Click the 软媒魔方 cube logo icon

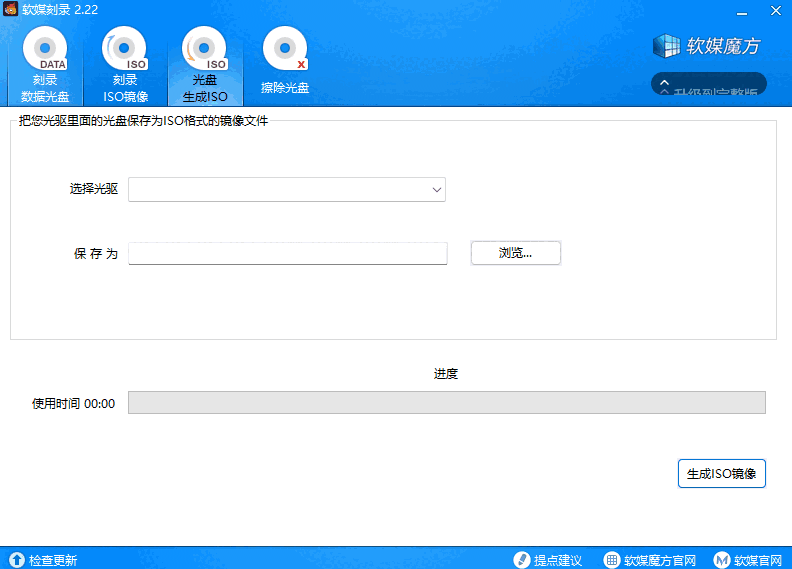click(666, 46)
